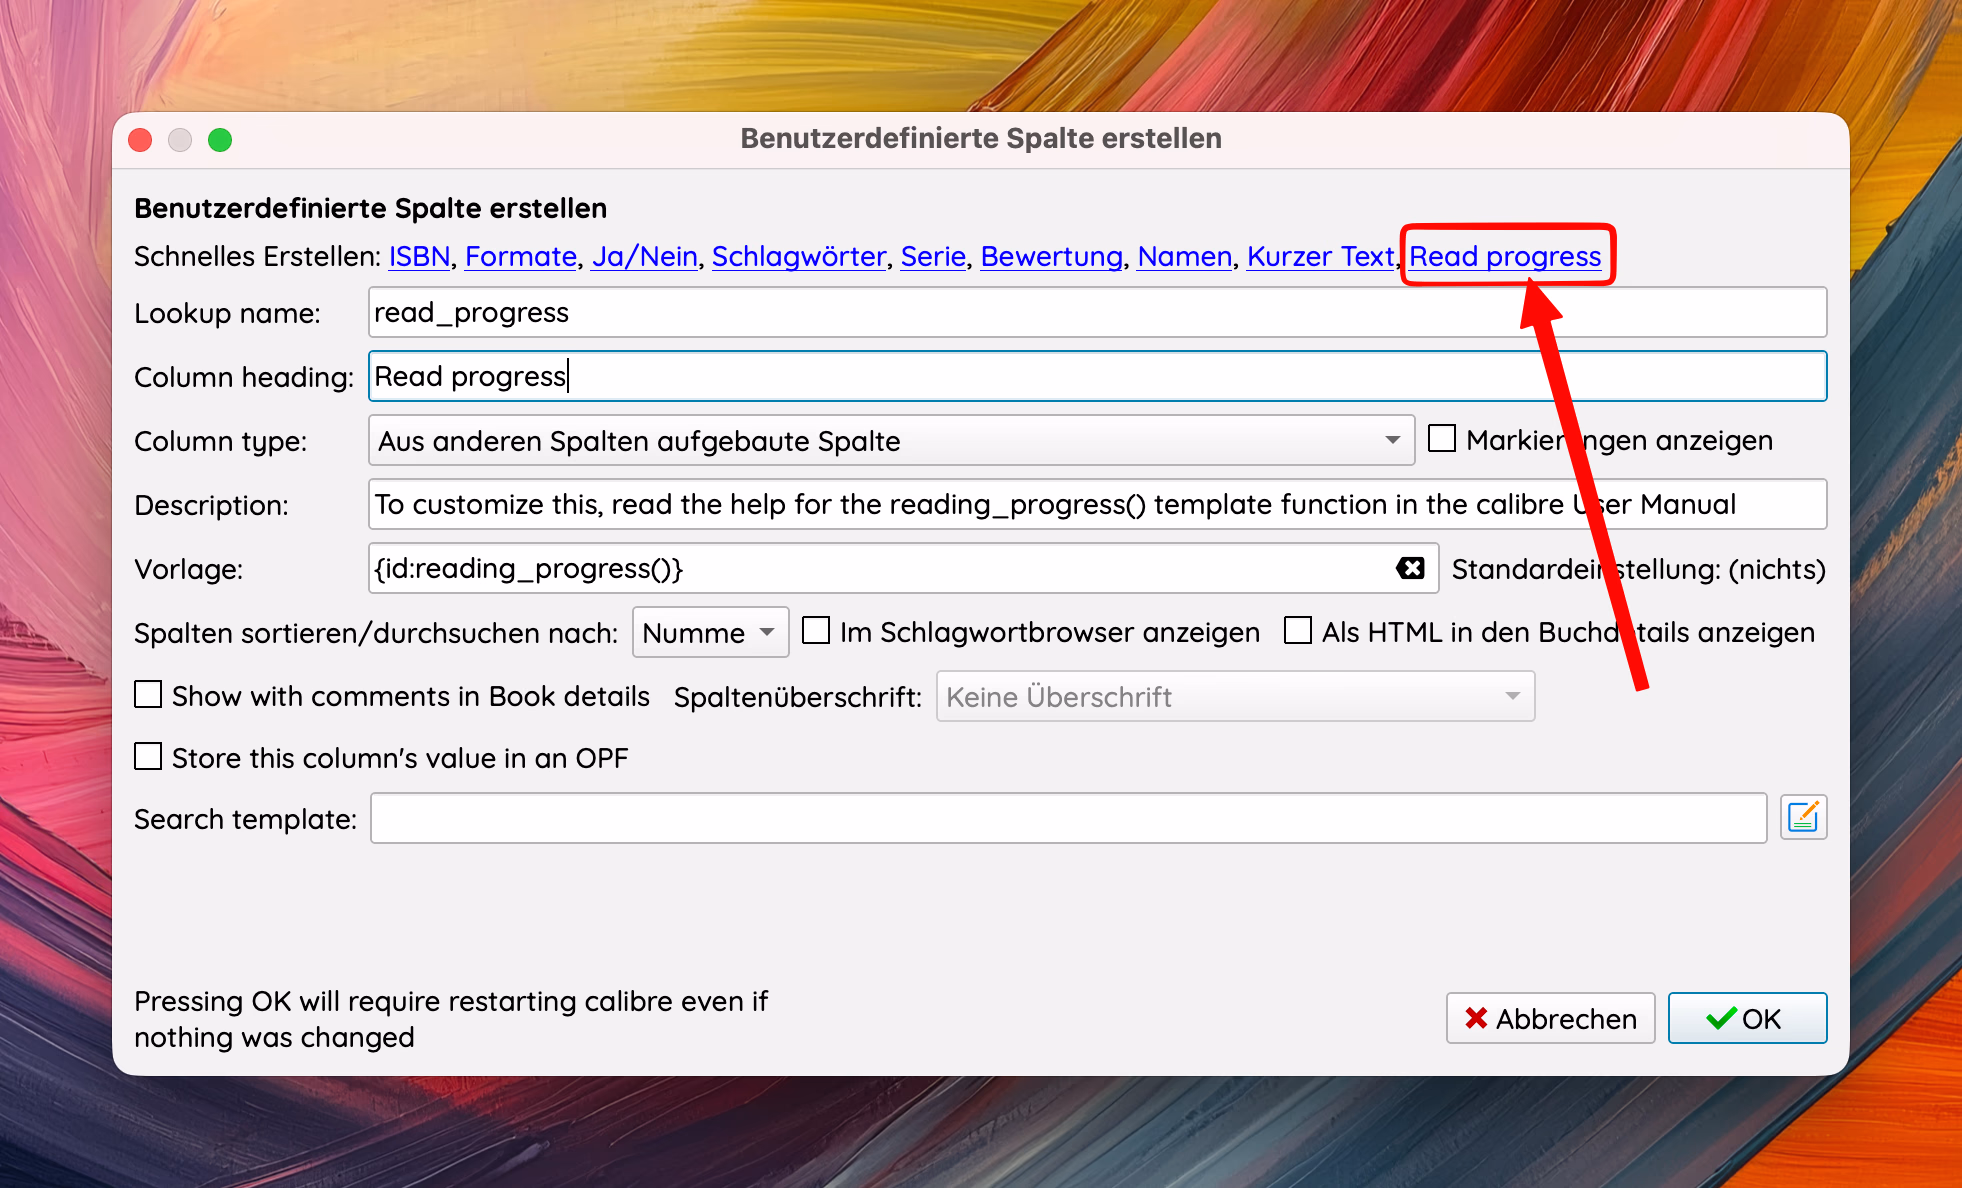Clear the Vorlage template field
Screen dimensions: 1962x1188
(x=1410, y=568)
